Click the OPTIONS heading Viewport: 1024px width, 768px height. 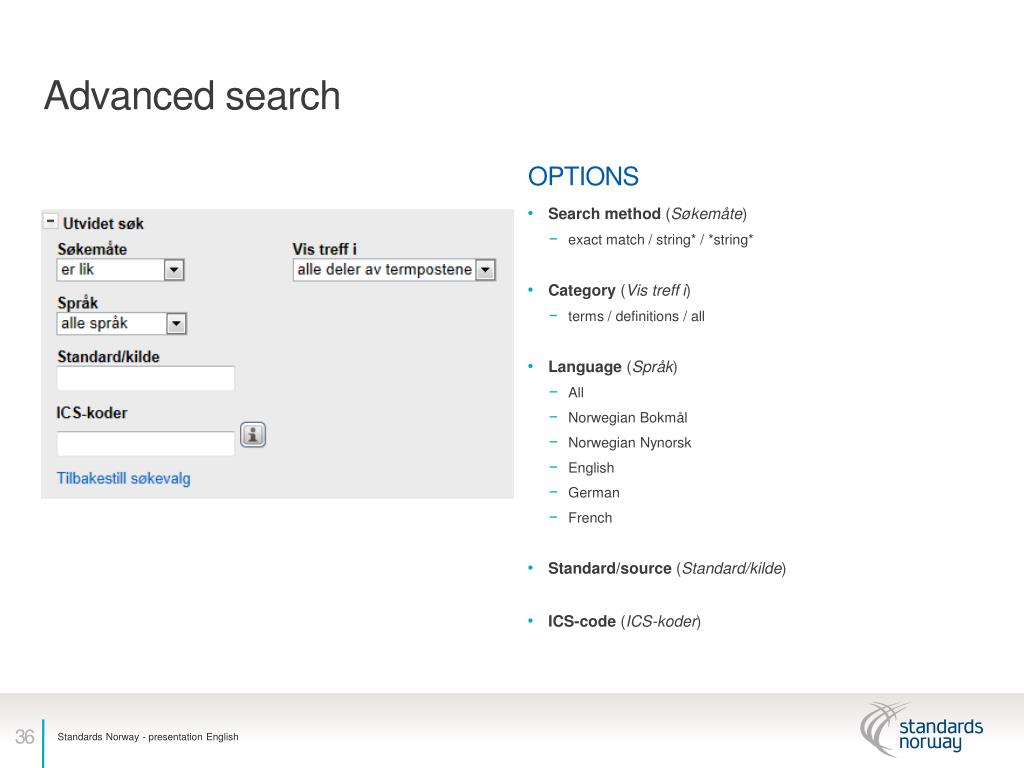click(583, 176)
